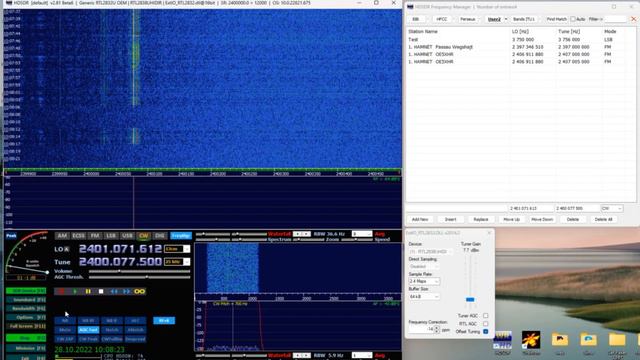Open the first yellow desktop folder icon
This screenshot has width=640, height=360.
560,340
